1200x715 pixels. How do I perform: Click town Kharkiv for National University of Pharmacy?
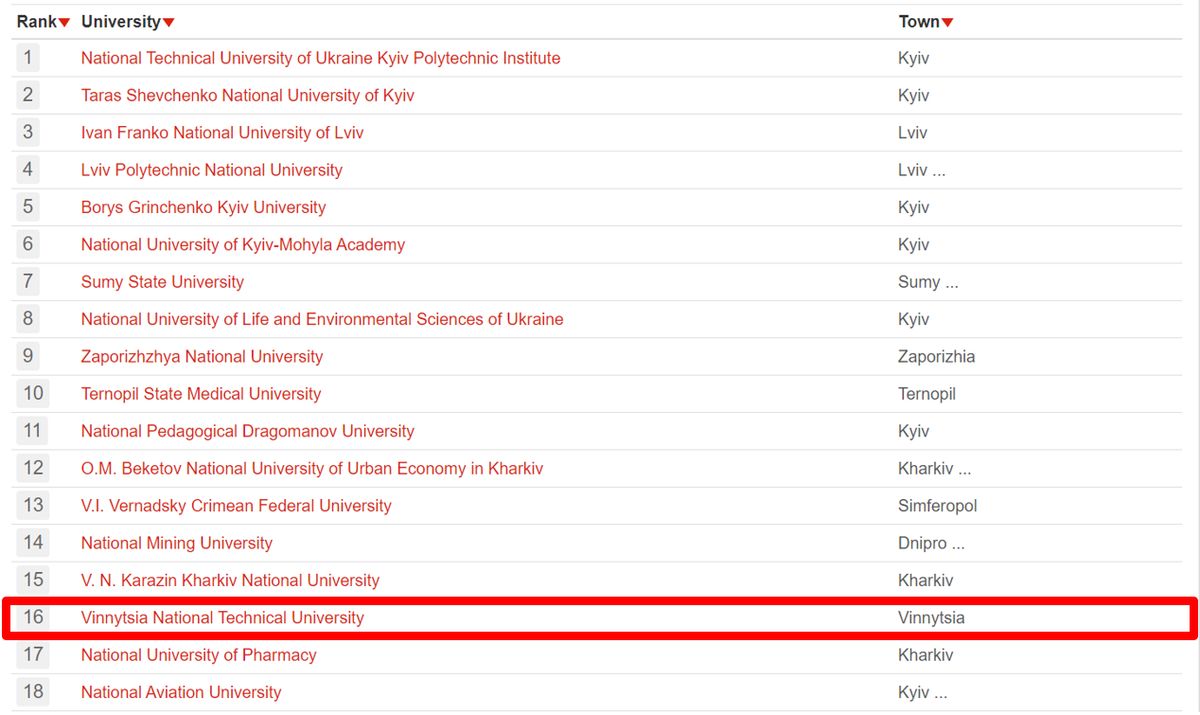click(x=926, y=655)
